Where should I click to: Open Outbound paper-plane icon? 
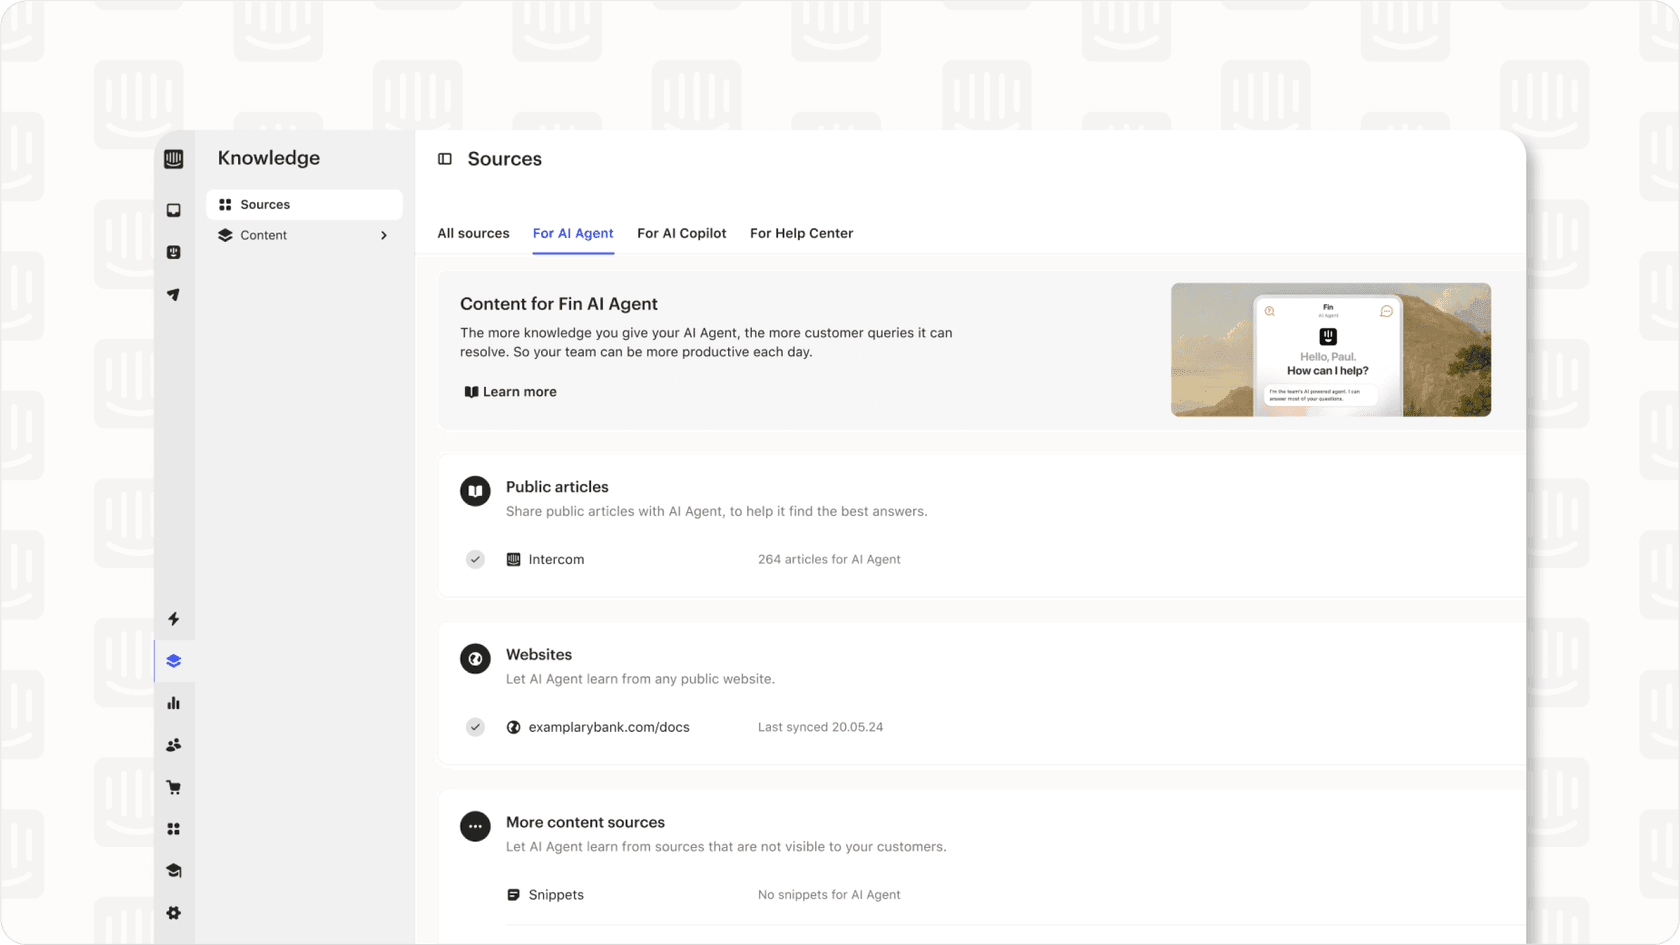174,295
